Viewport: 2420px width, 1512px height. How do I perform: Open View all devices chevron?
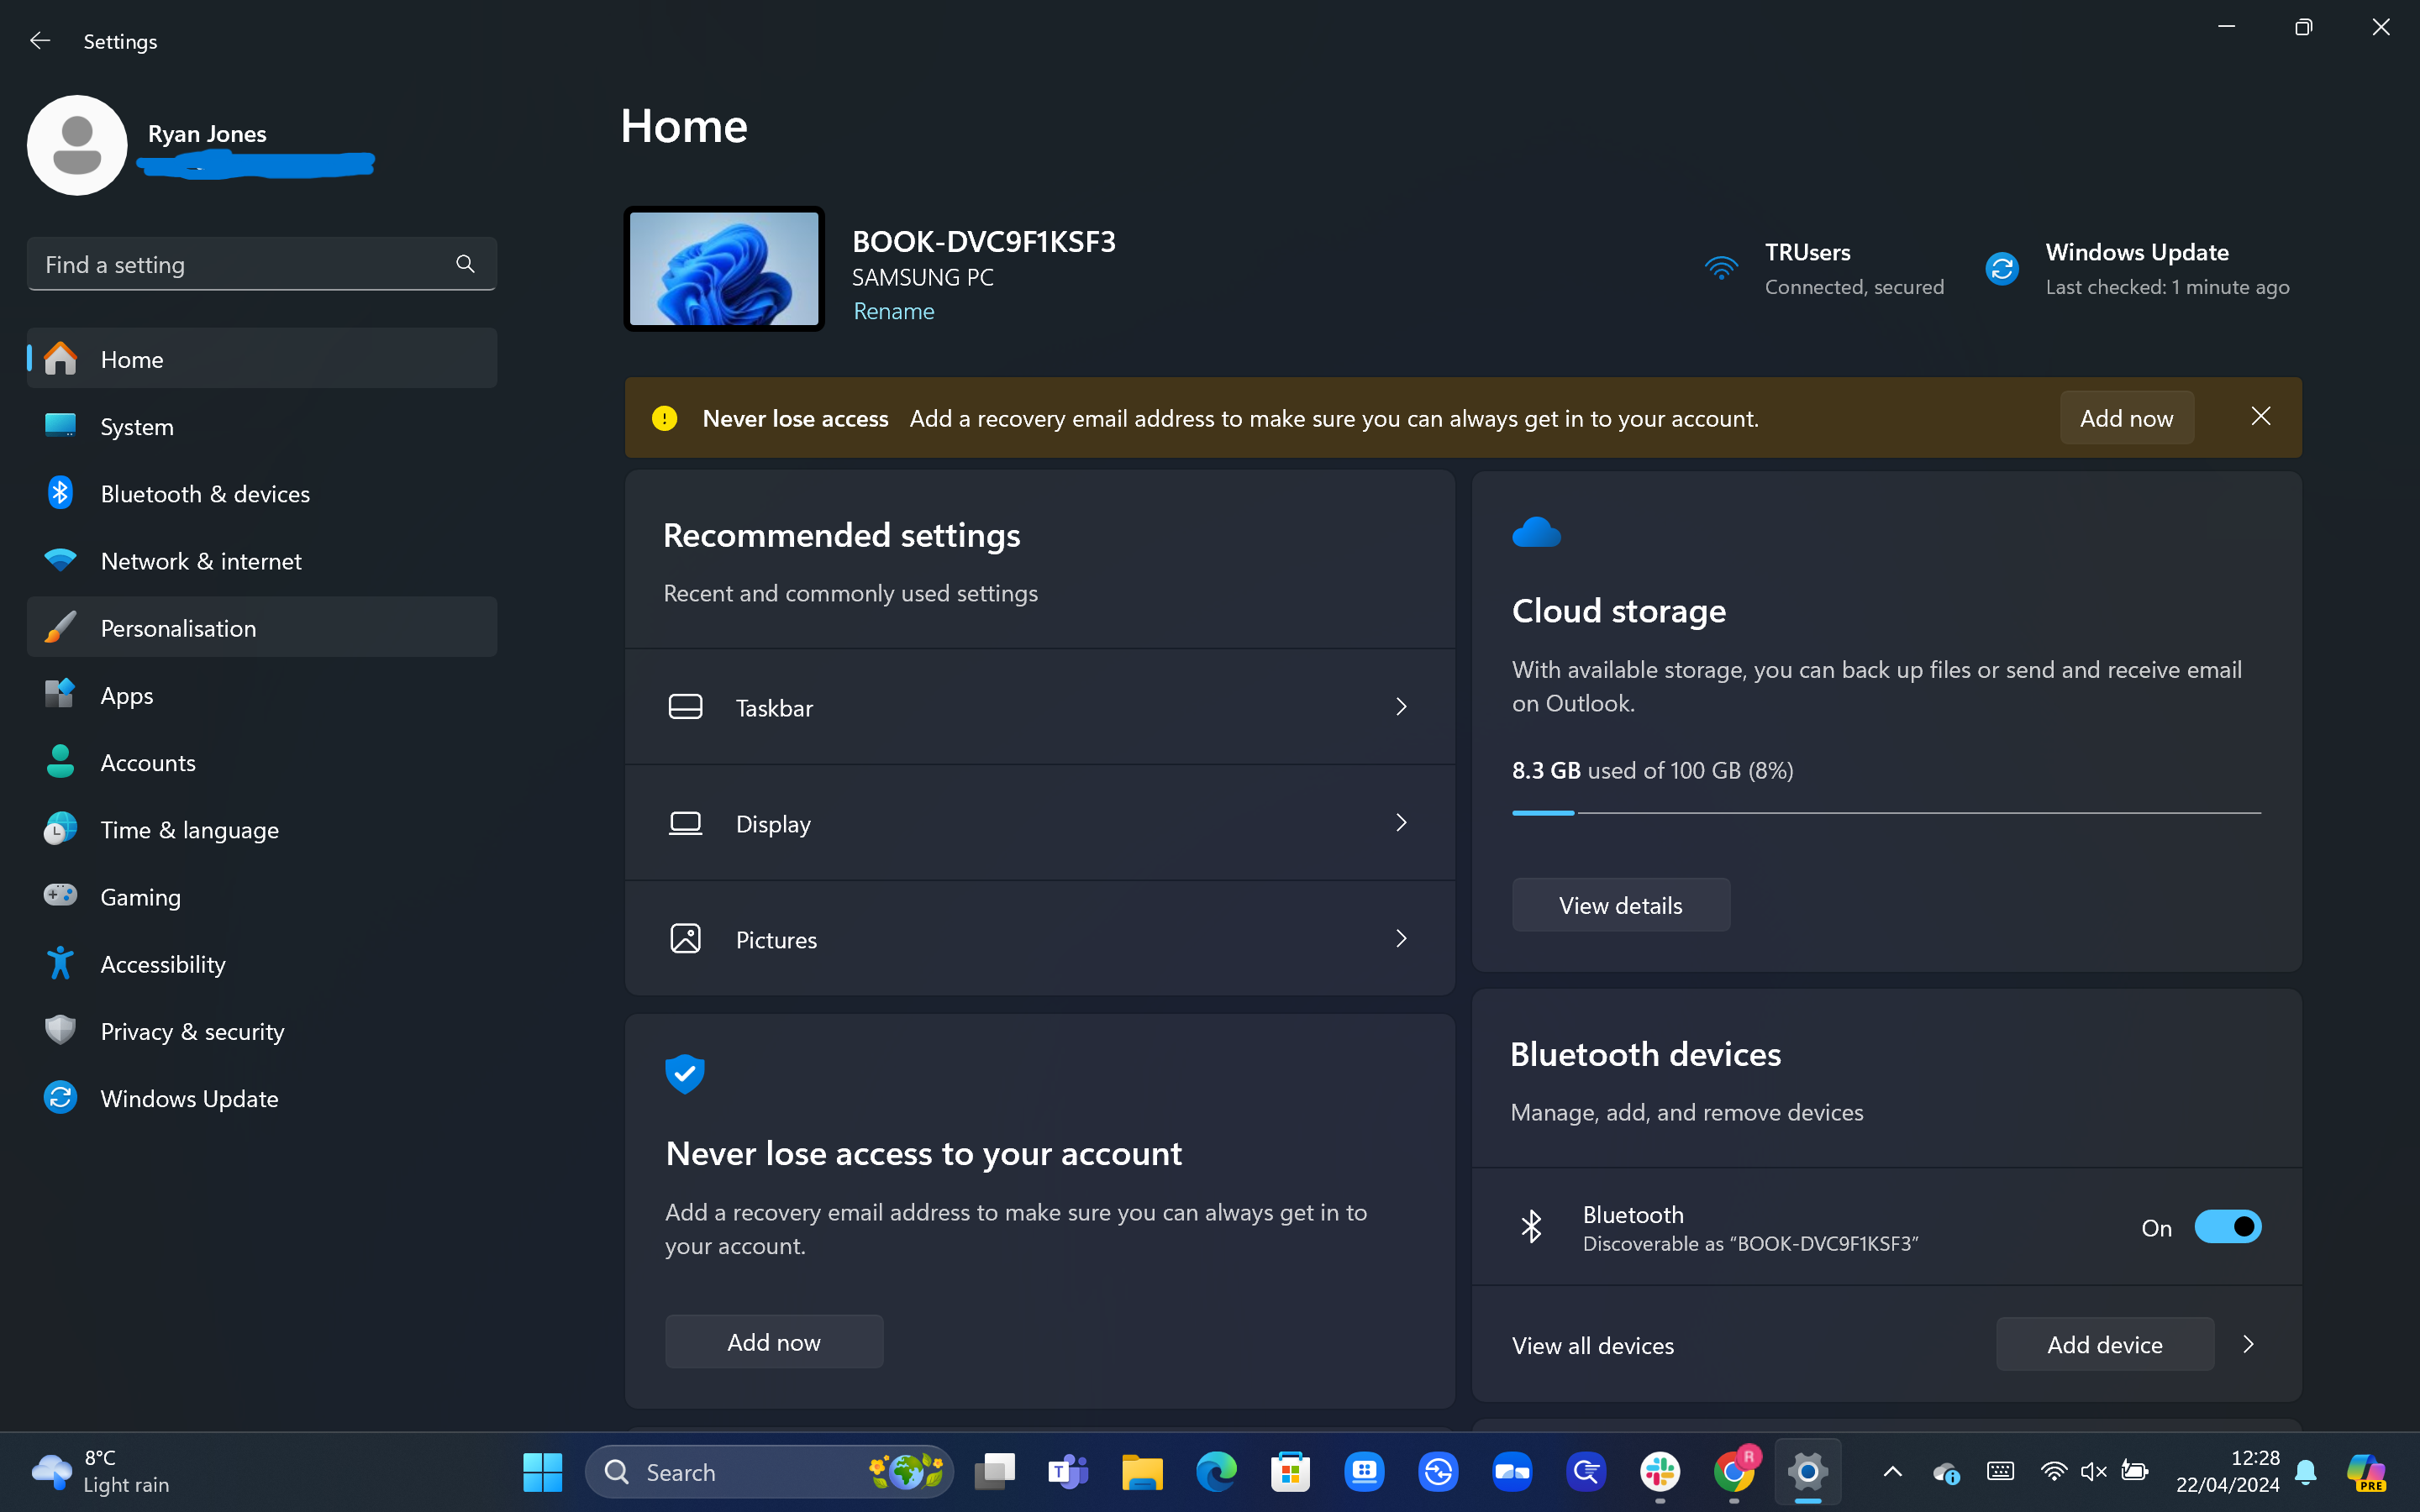coord(2248,1345)
